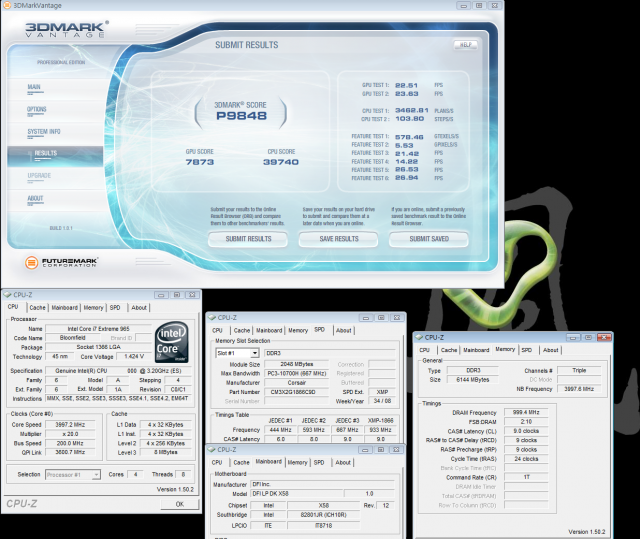Click the CPU score value 39740

tap(281, 162)
